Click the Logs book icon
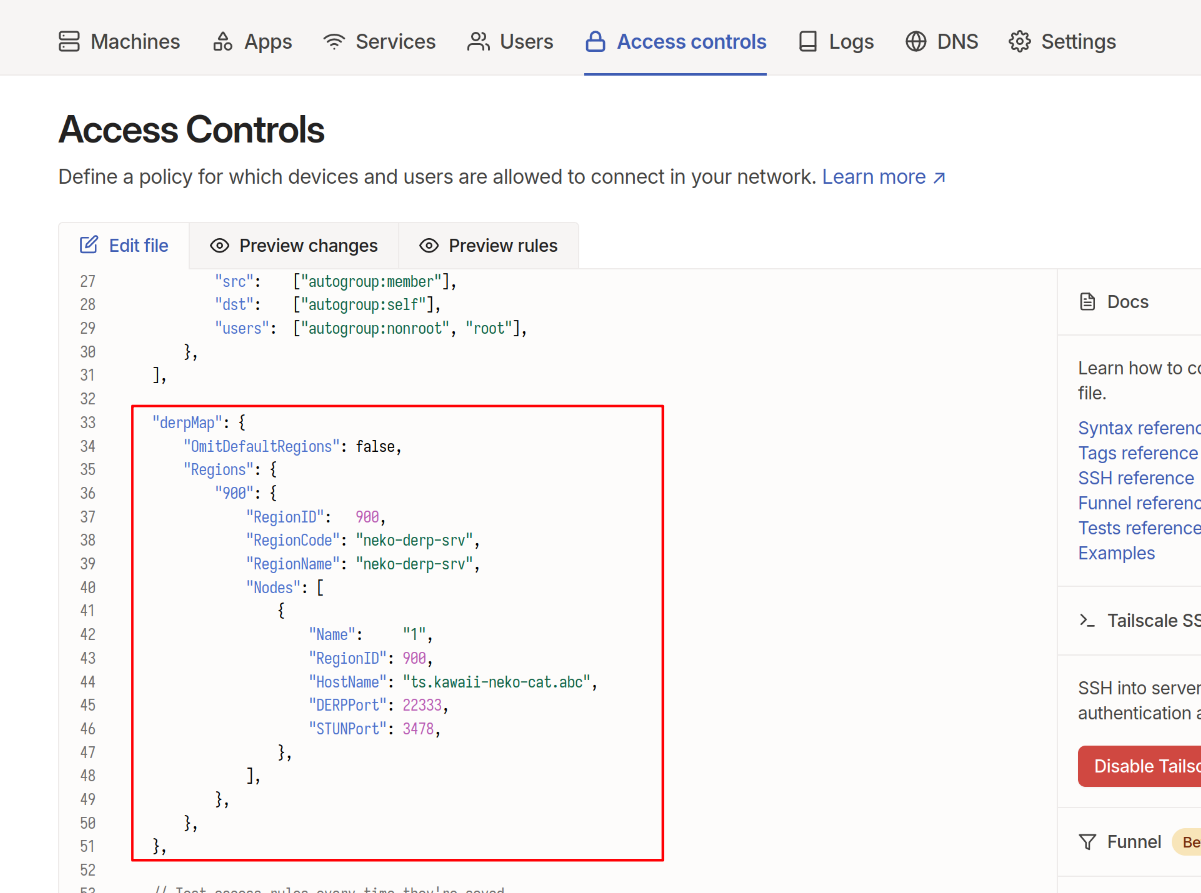This screenshot has width=1201, height=893. coord(808,42)
